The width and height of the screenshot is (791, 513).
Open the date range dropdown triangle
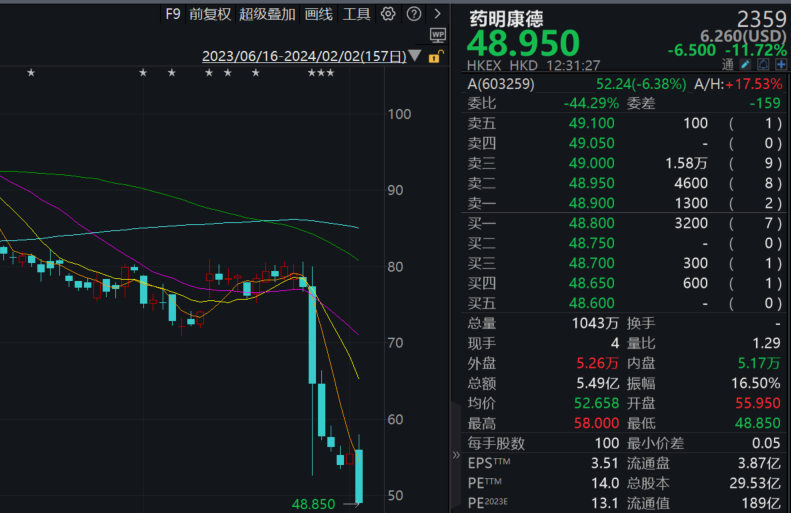click(415, 55)
